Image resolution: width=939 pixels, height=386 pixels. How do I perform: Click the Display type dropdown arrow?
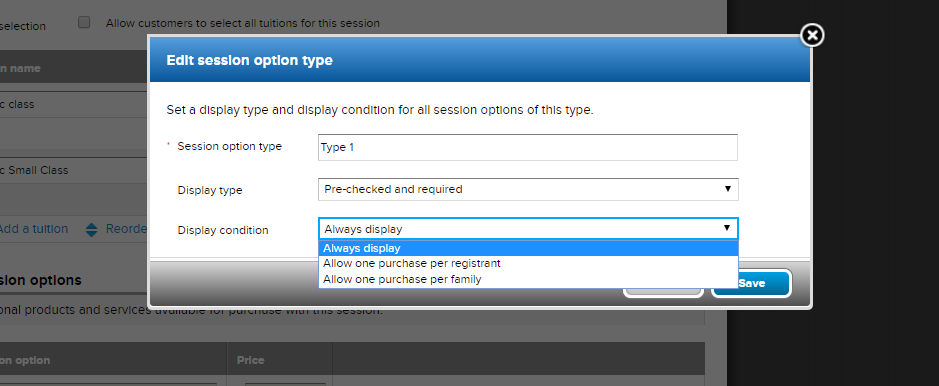(728, 189)
